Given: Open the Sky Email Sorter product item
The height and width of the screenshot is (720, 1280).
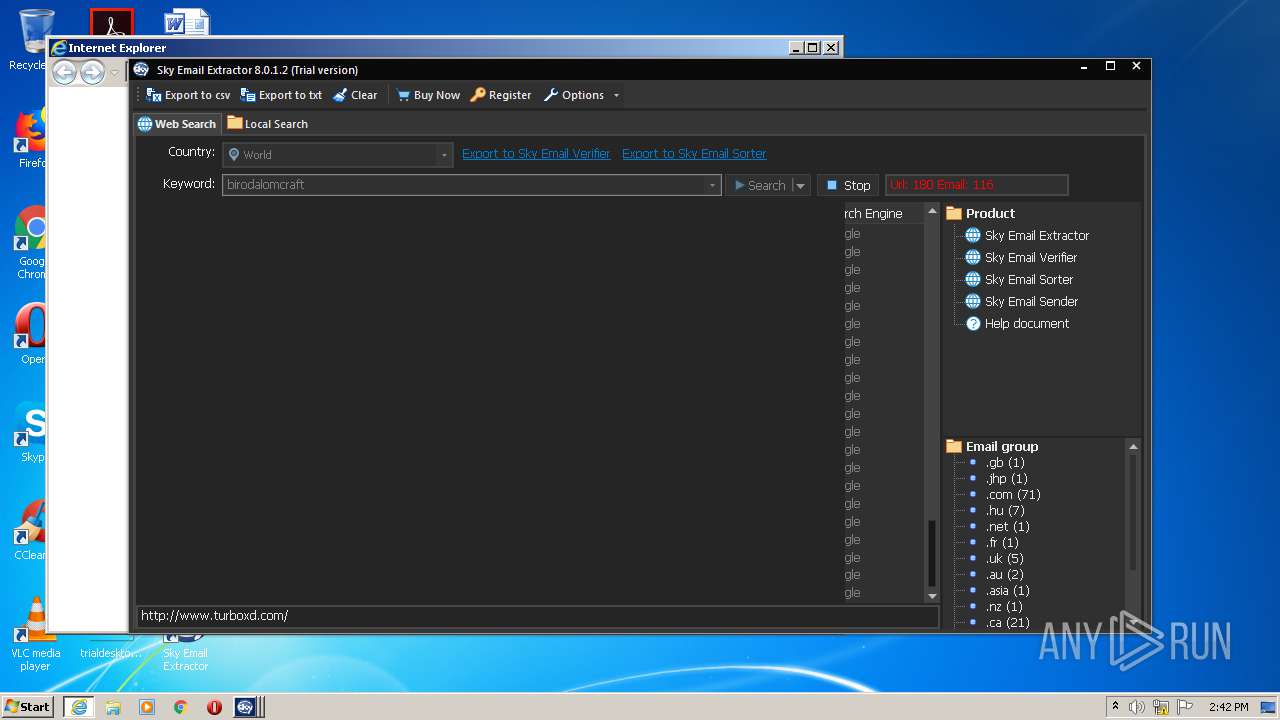Looking at the screenshot, I should 1019,280.
